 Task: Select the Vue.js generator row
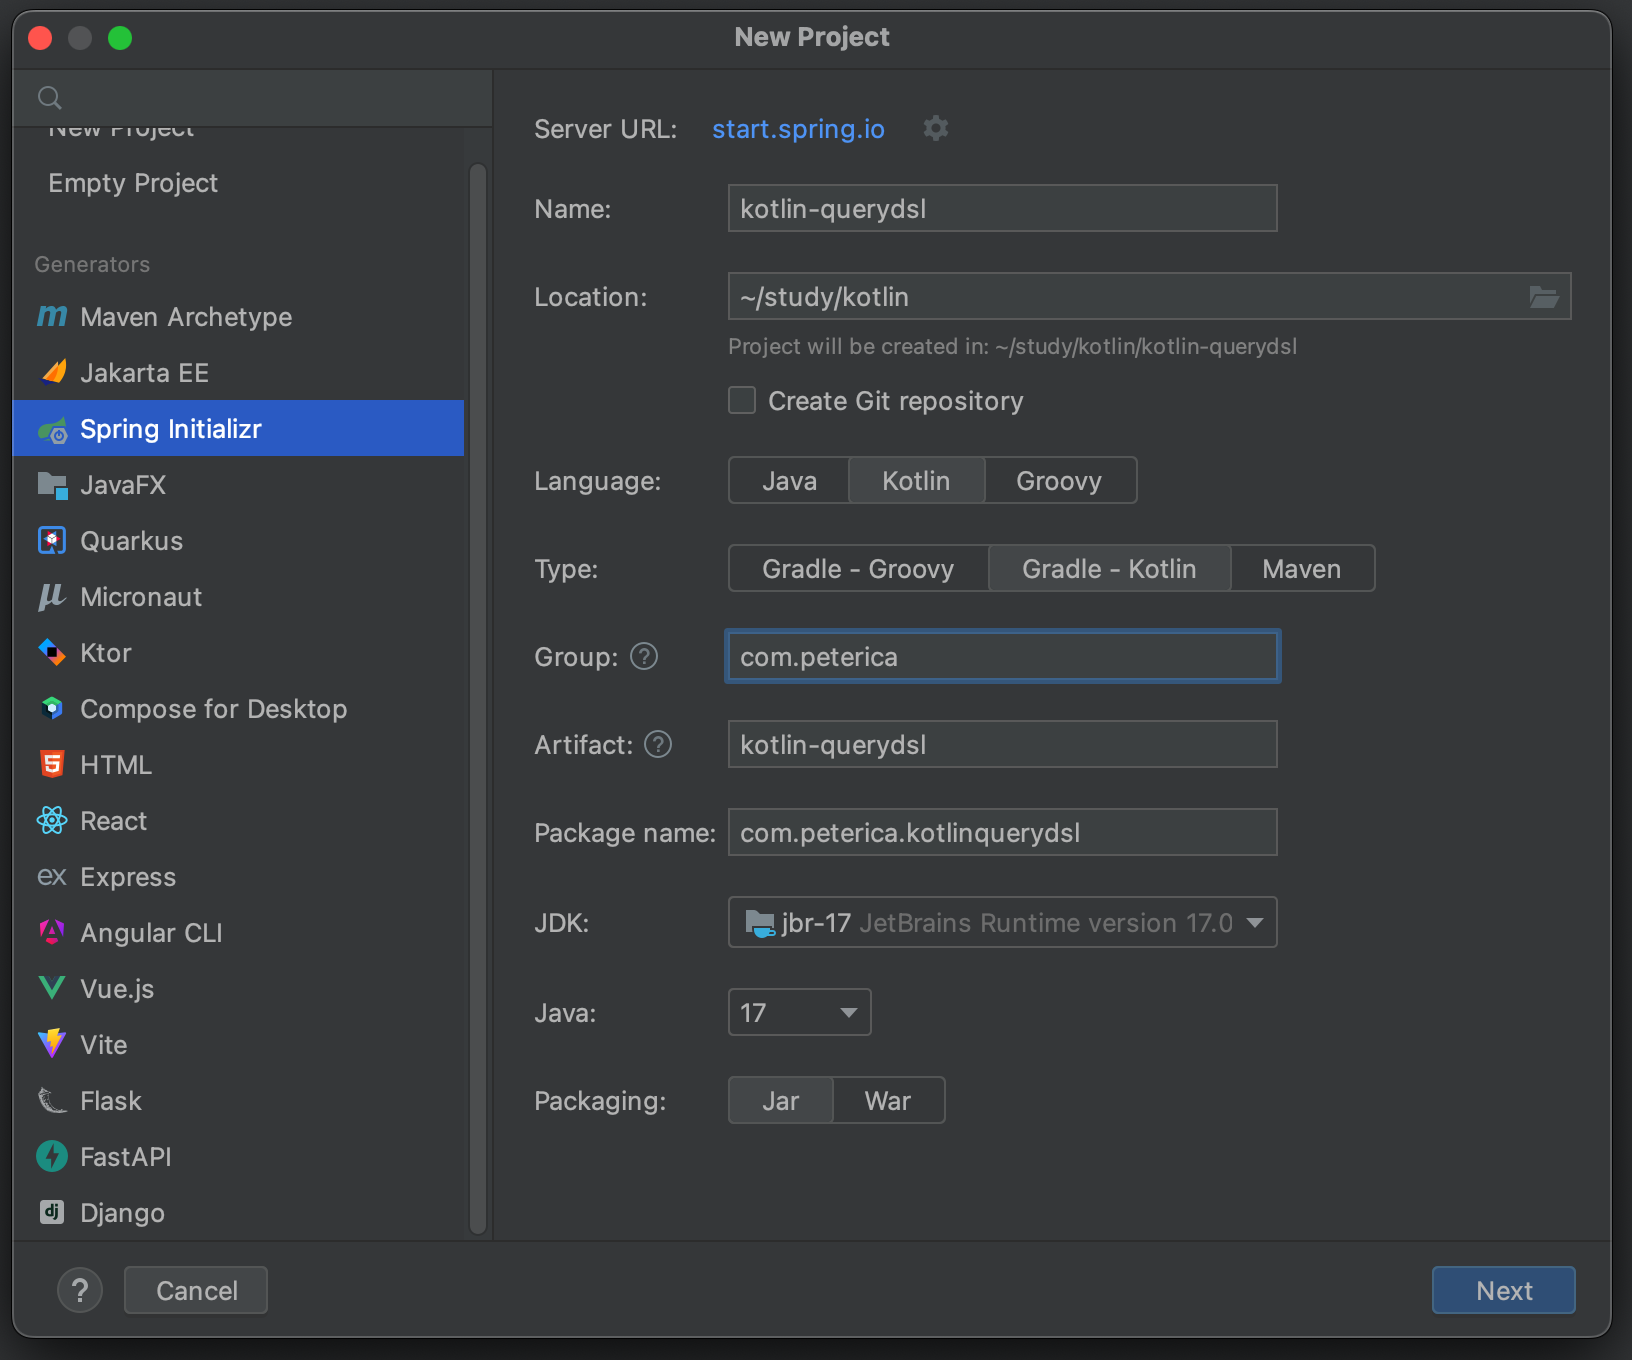click(238, 989)
